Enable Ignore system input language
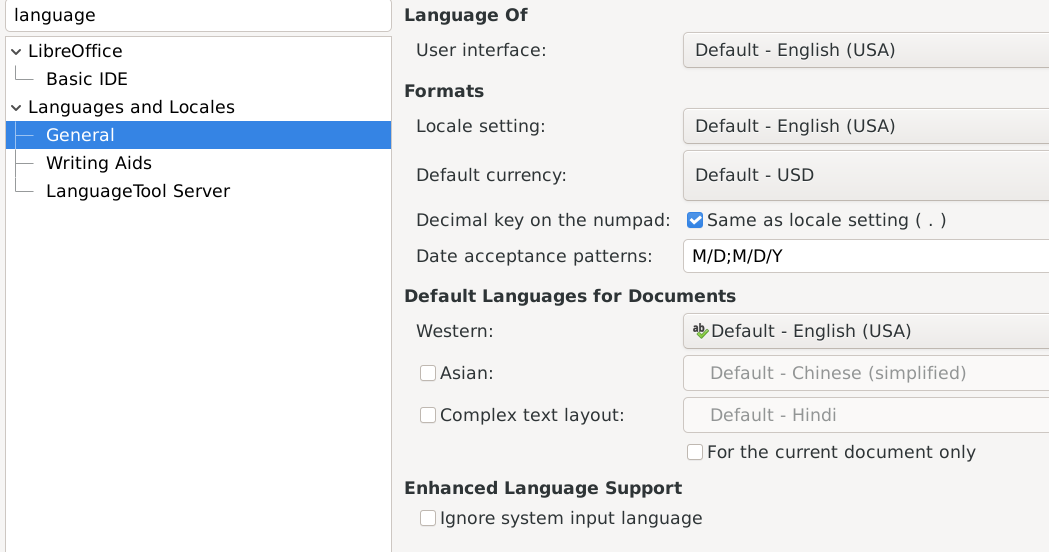1049x552 pixels. pos(428,518)
